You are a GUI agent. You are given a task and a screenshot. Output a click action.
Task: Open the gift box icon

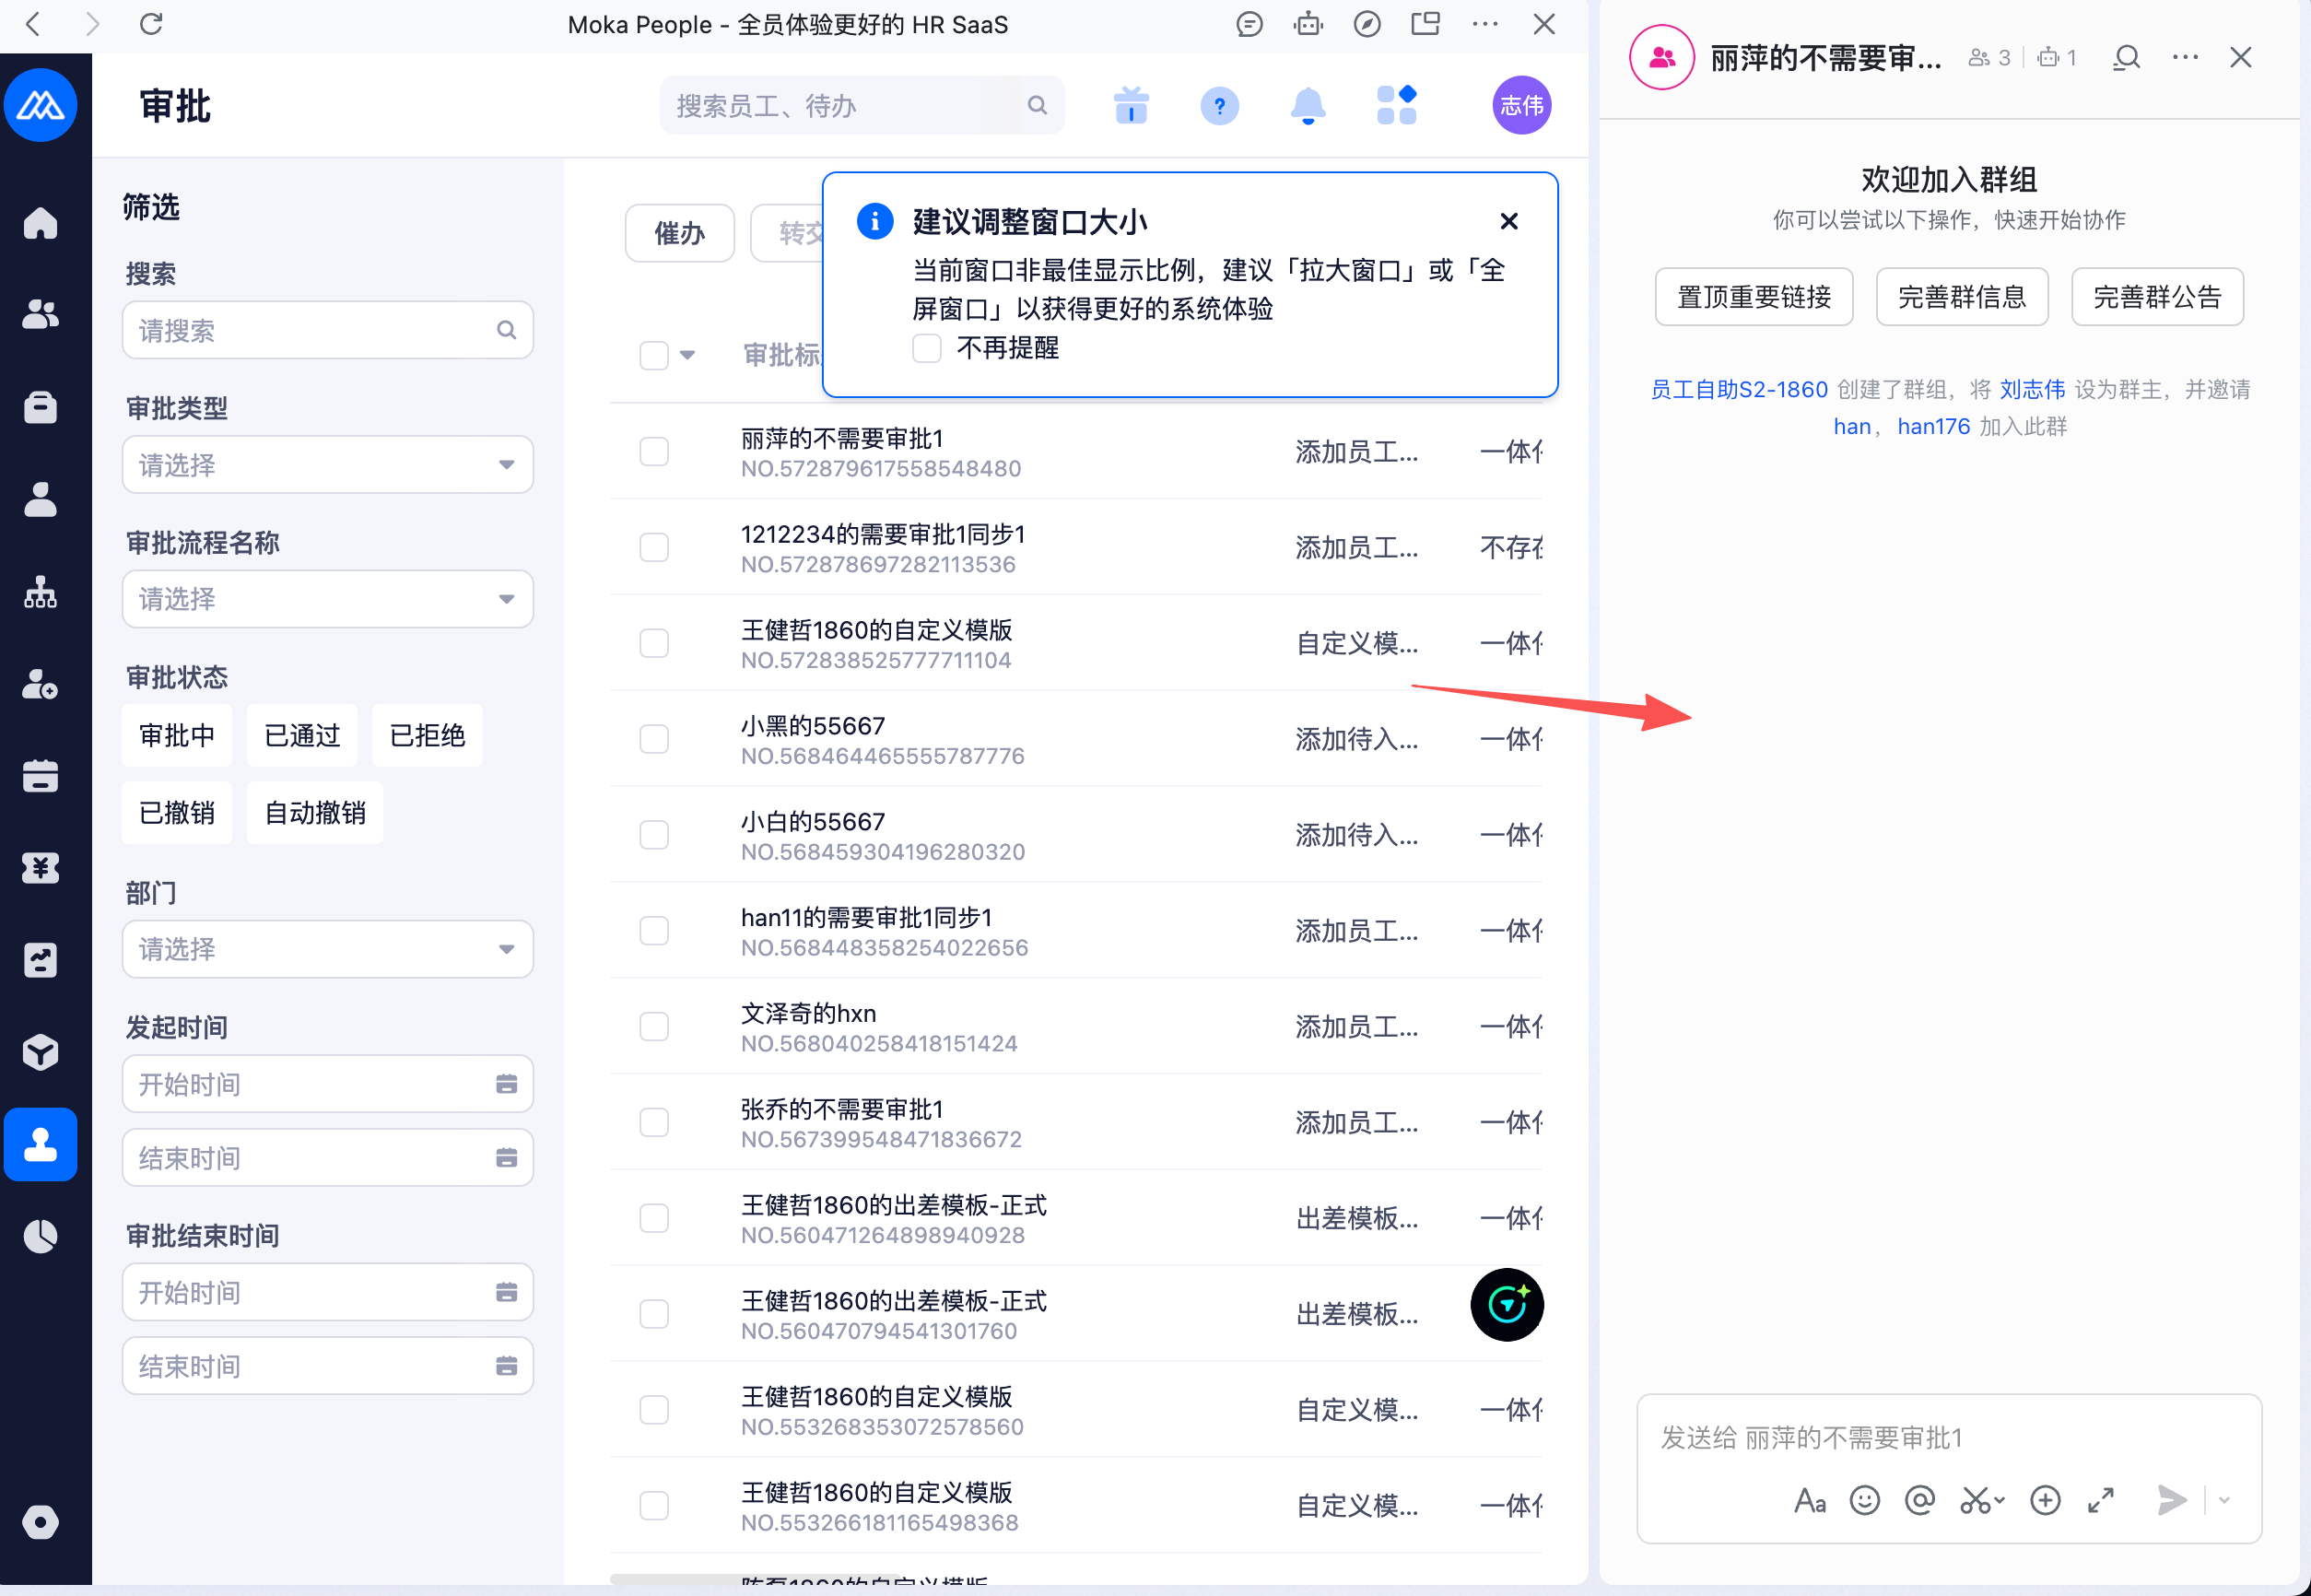(1131, 105)
